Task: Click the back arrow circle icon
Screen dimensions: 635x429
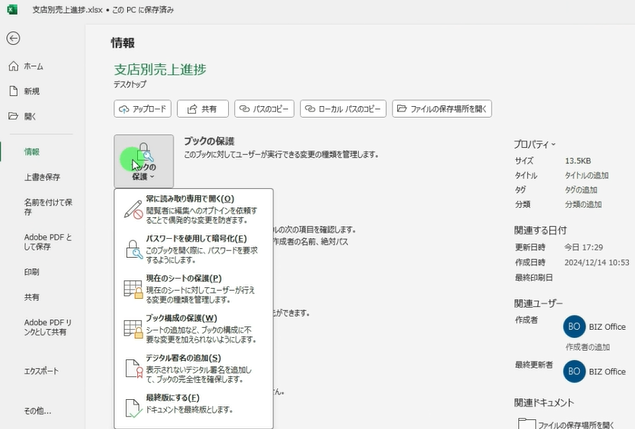Action: click(x=13, y=38)
